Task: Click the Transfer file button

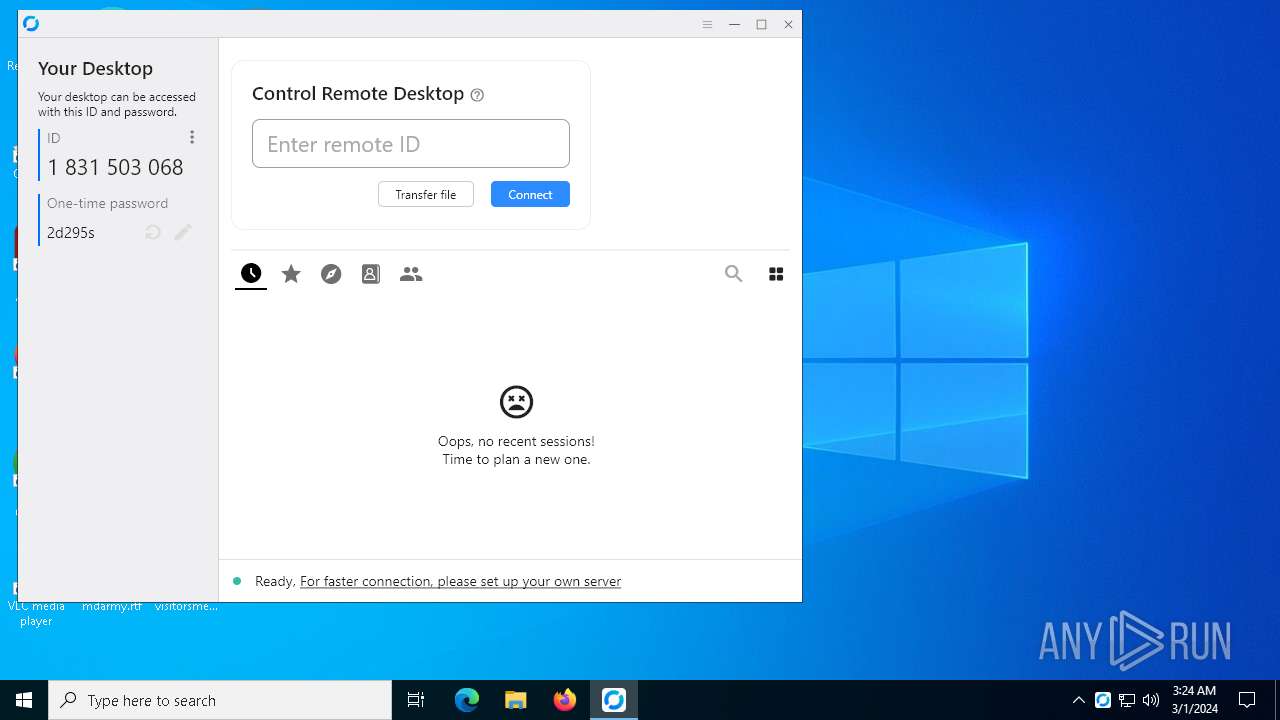Action: tap(426, 195)
